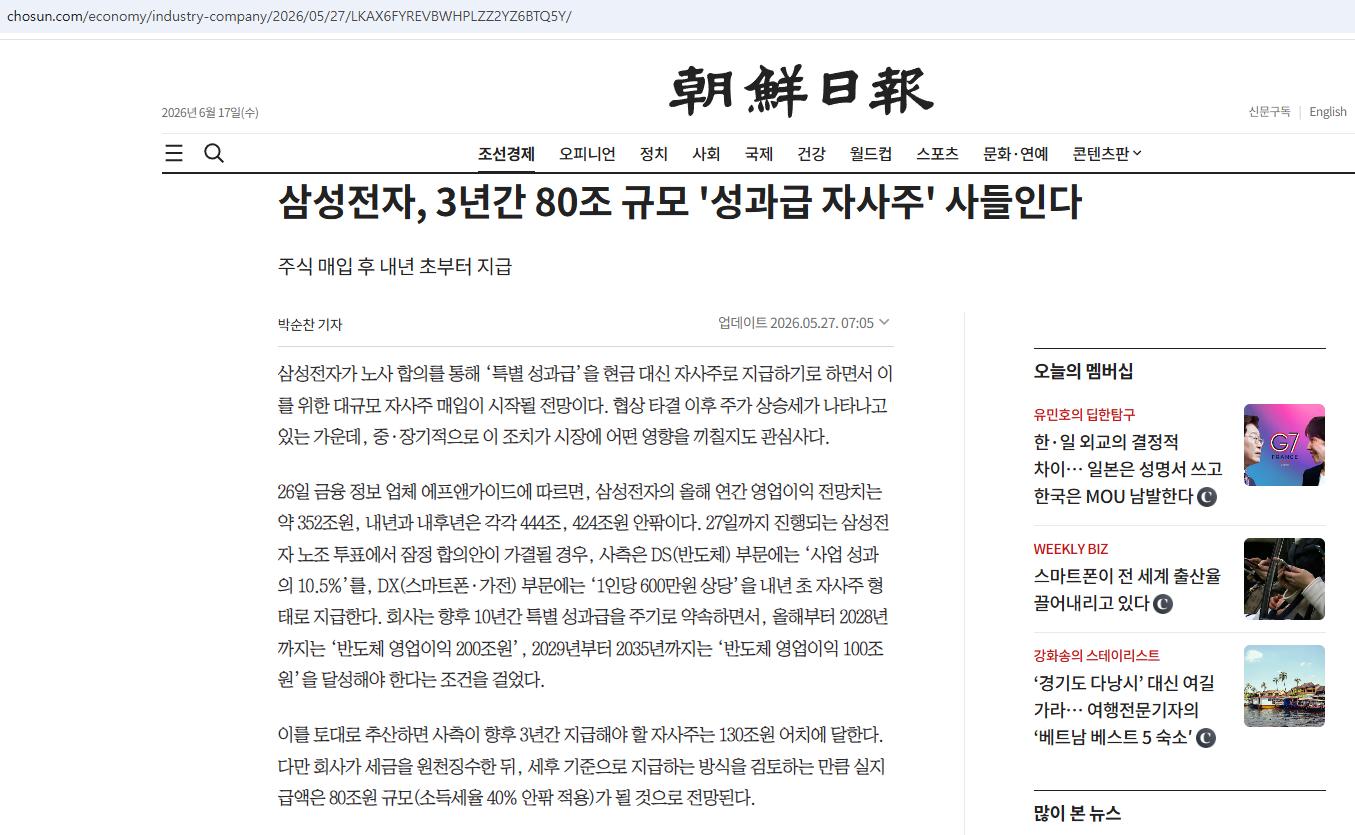Open reporter 박순찬 기자 byline

(310, 324)
